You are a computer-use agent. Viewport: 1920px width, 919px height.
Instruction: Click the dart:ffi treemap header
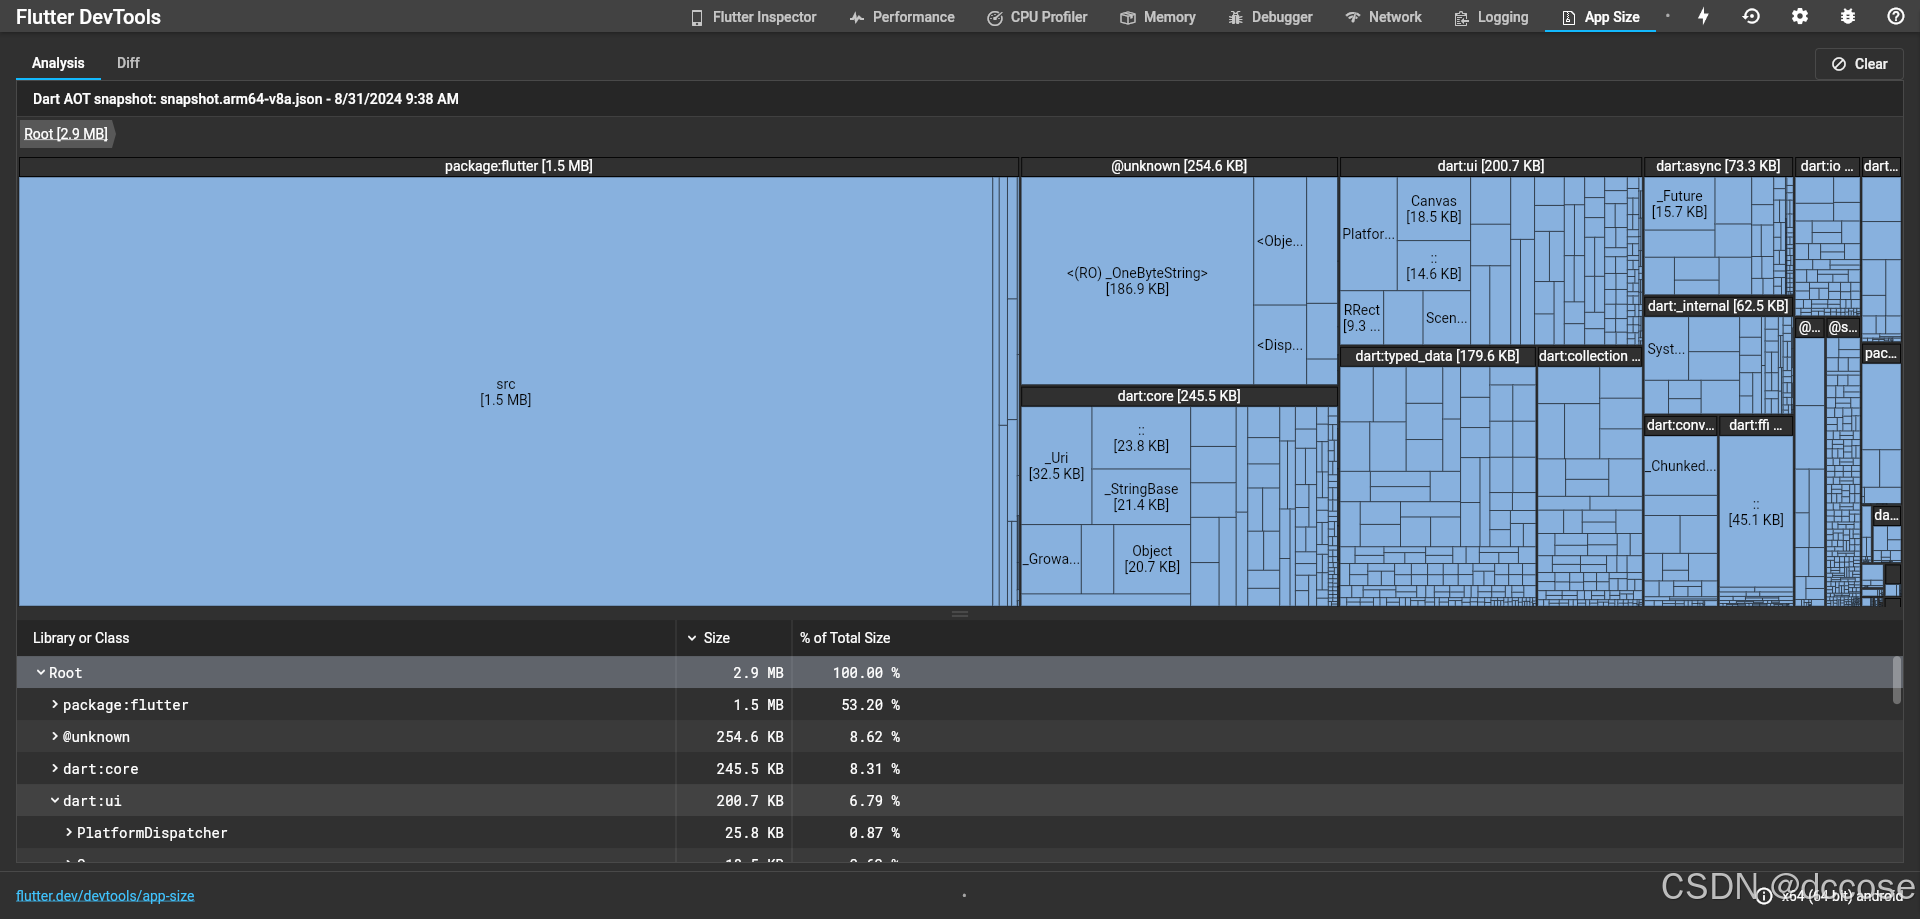pyautogui.click(x=1755, y=425)
